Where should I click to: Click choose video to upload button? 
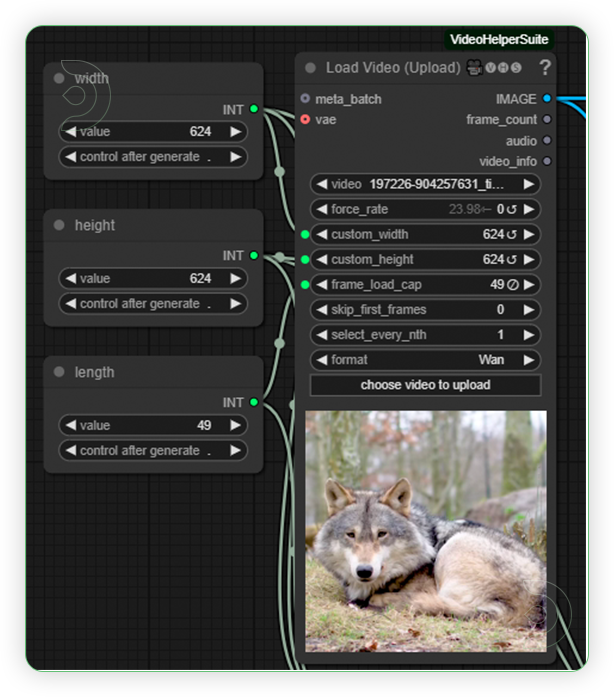pyautogui.click(x=425, y=385)
